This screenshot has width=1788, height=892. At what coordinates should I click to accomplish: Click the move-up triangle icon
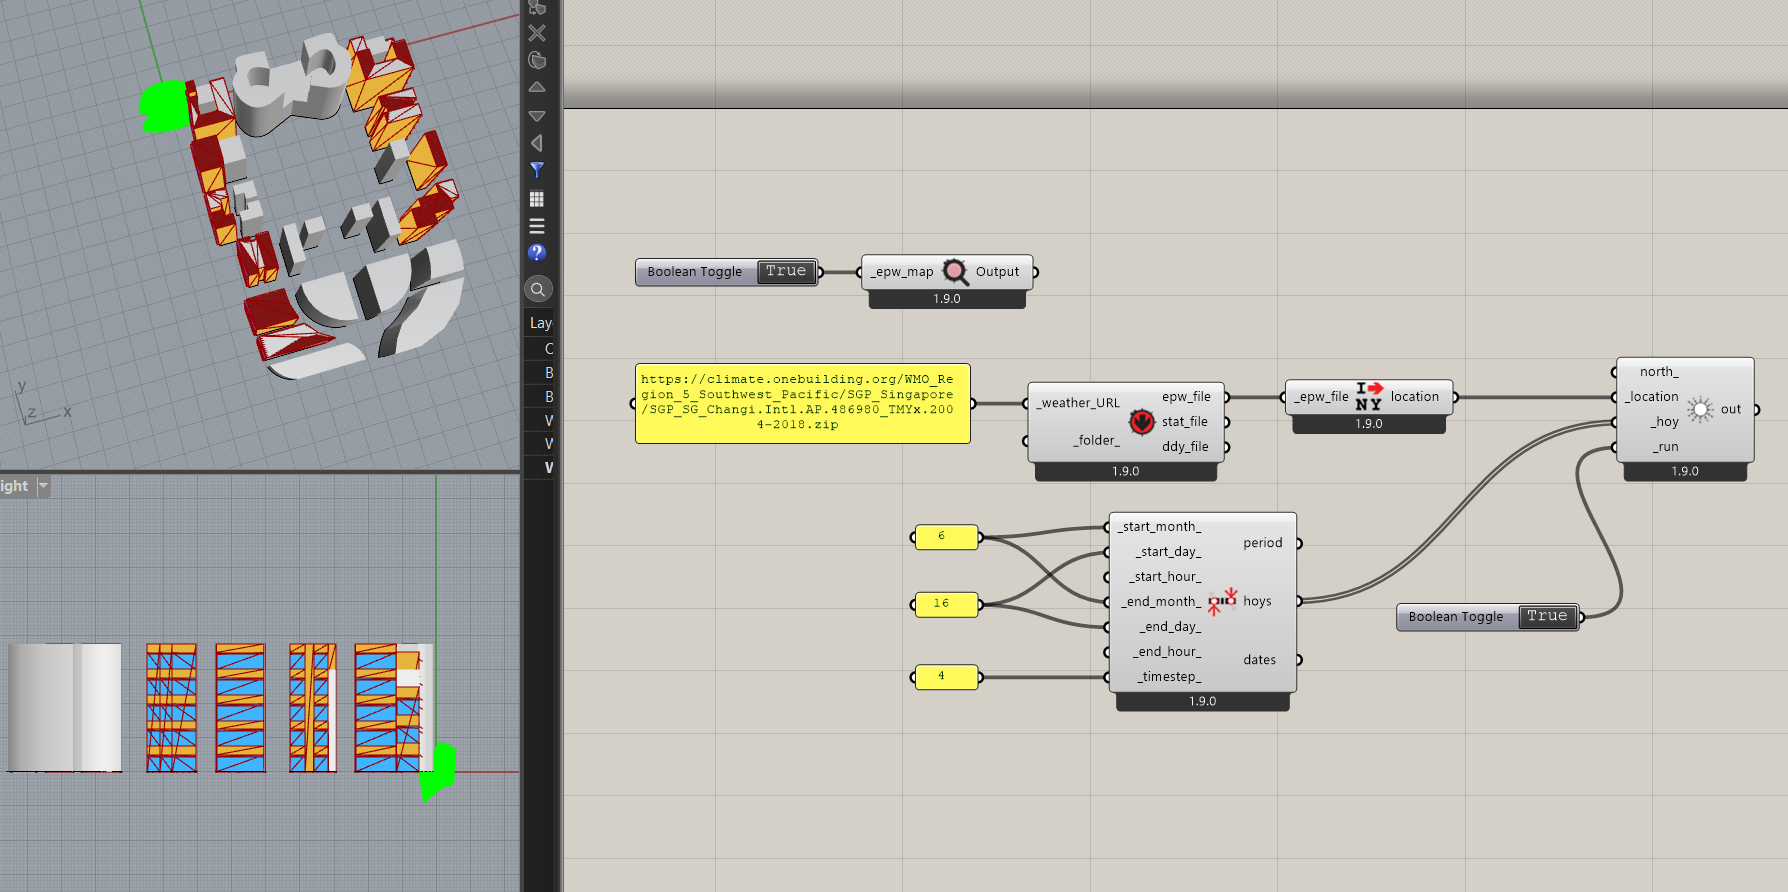click(537, 88)
